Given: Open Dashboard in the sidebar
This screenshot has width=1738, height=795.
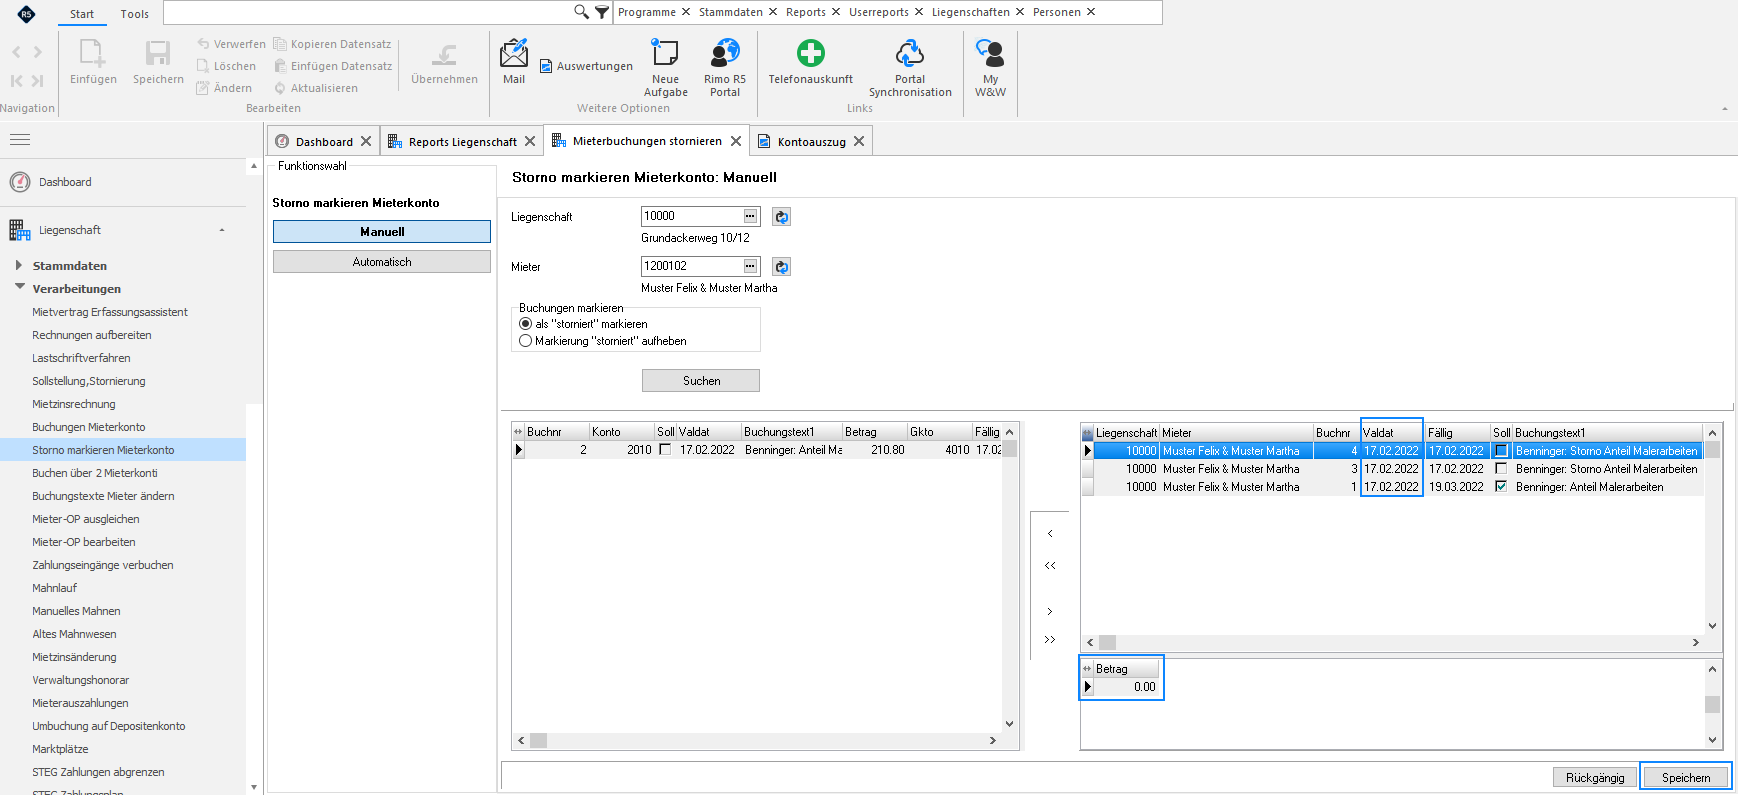Looking at the screenshot, I should click(65, 182).
